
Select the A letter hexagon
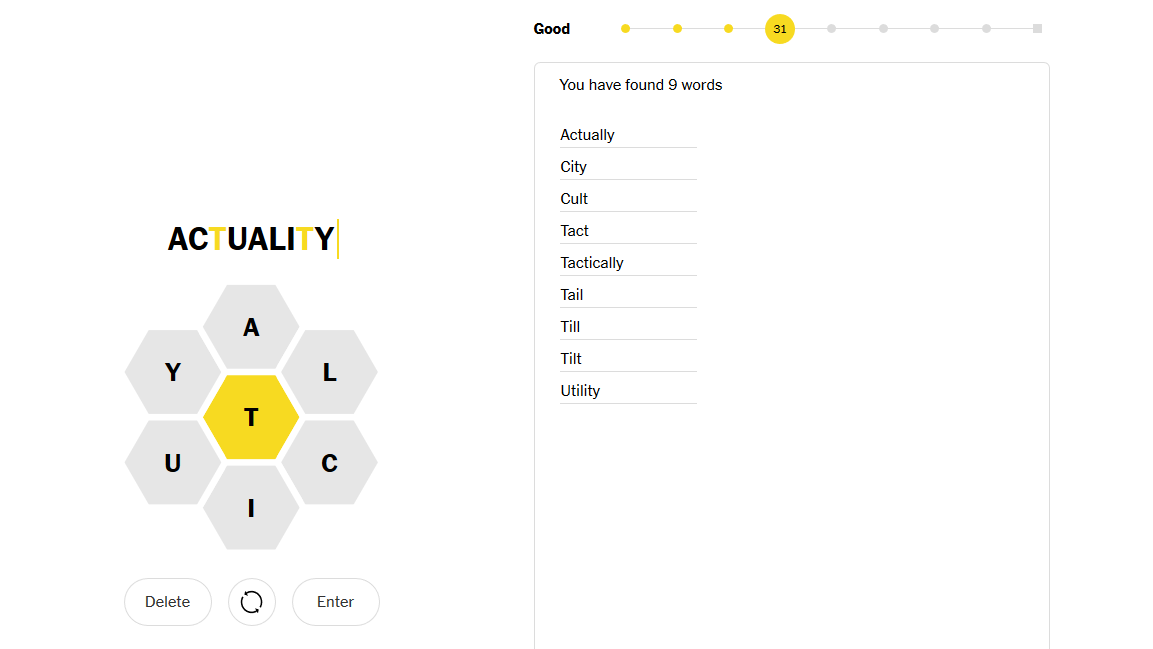[251, 327]
